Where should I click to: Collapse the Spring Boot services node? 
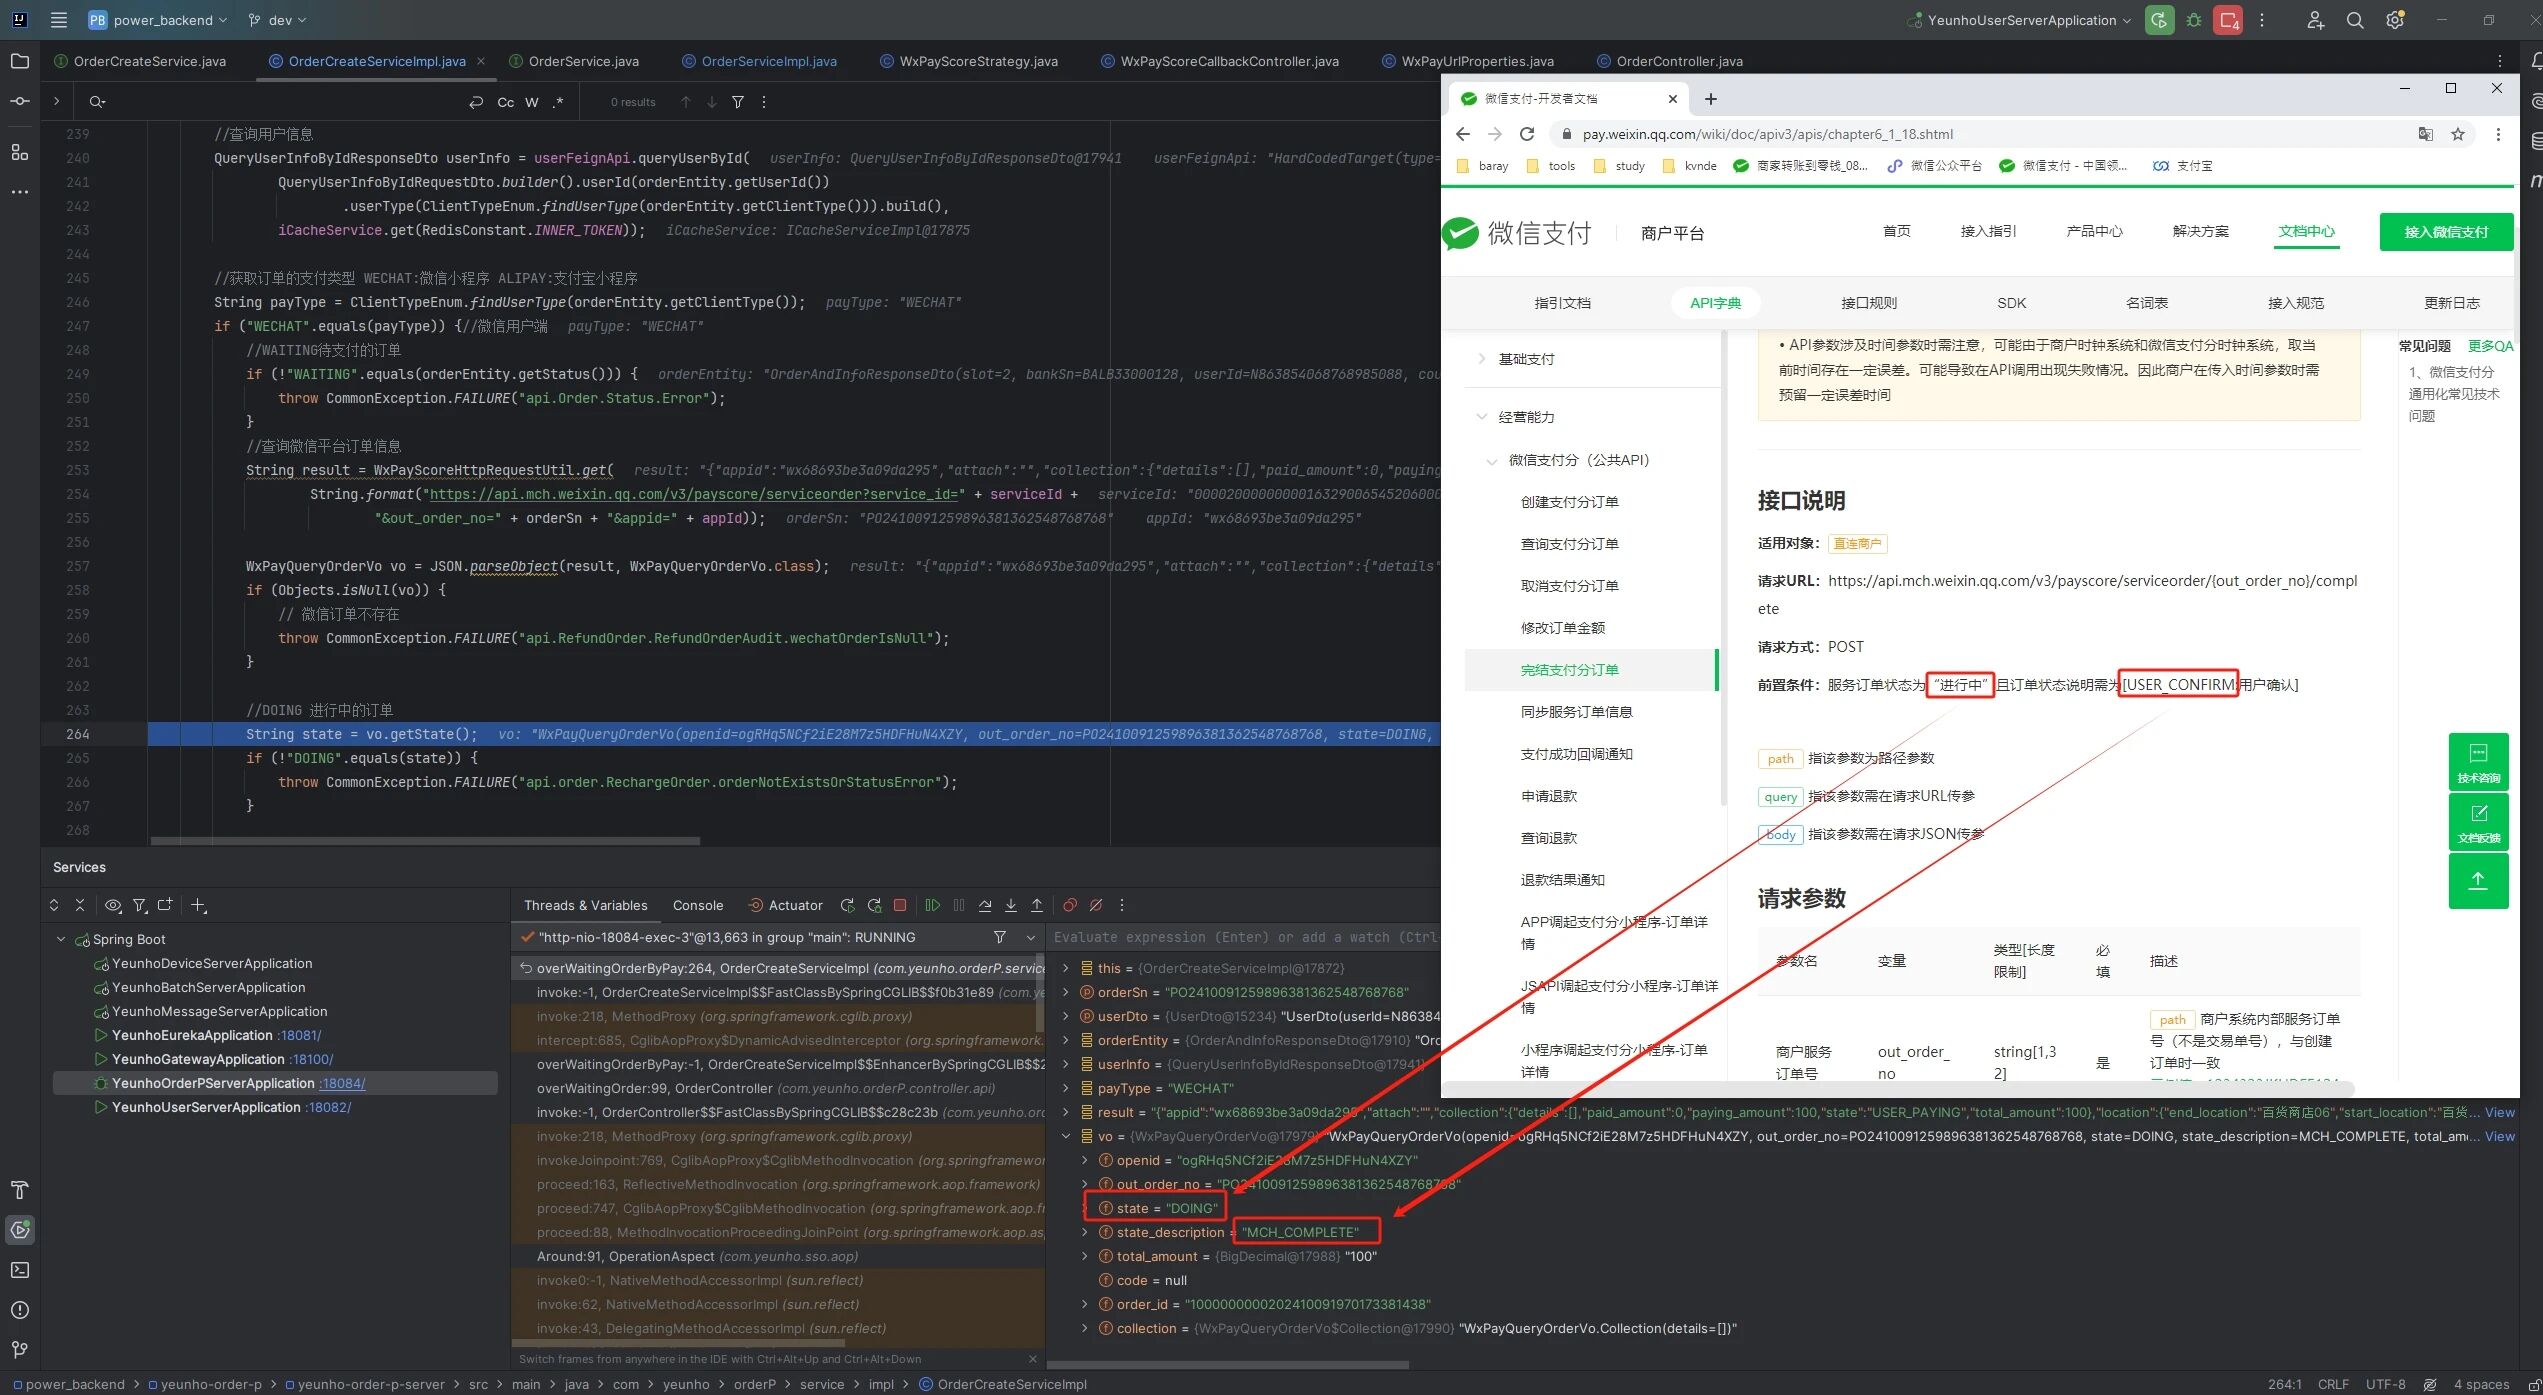point(61,939)
